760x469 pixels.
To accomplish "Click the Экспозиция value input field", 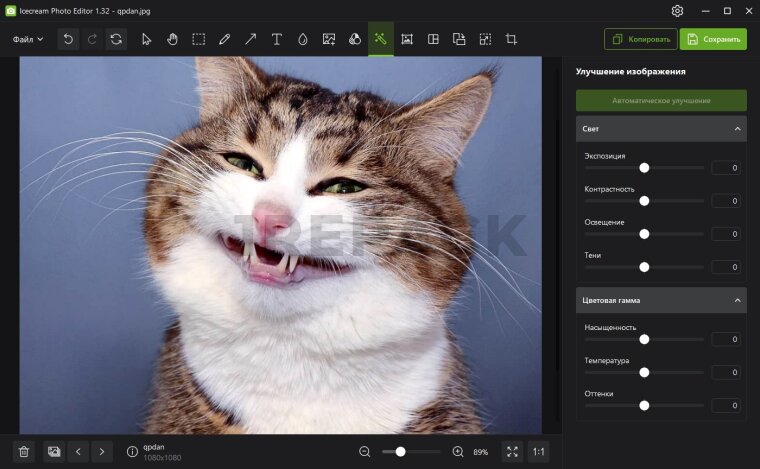I will coord(726,168).
